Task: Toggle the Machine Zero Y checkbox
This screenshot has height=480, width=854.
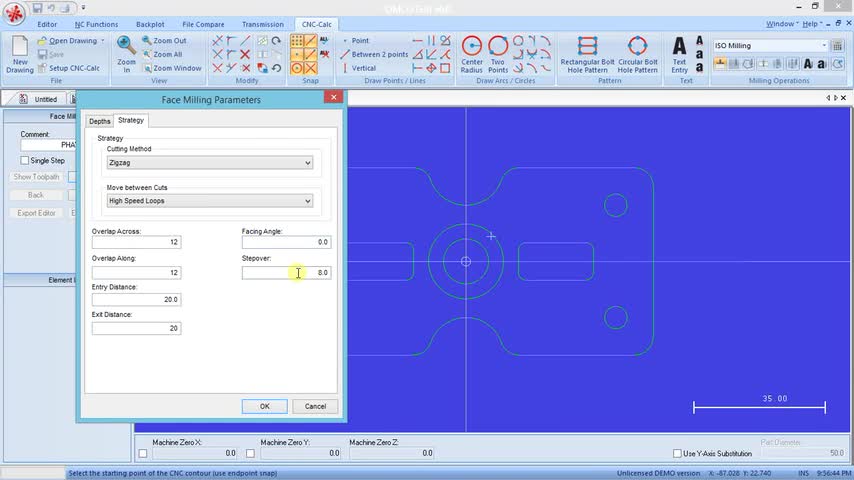Action: [x=250, y=453]
